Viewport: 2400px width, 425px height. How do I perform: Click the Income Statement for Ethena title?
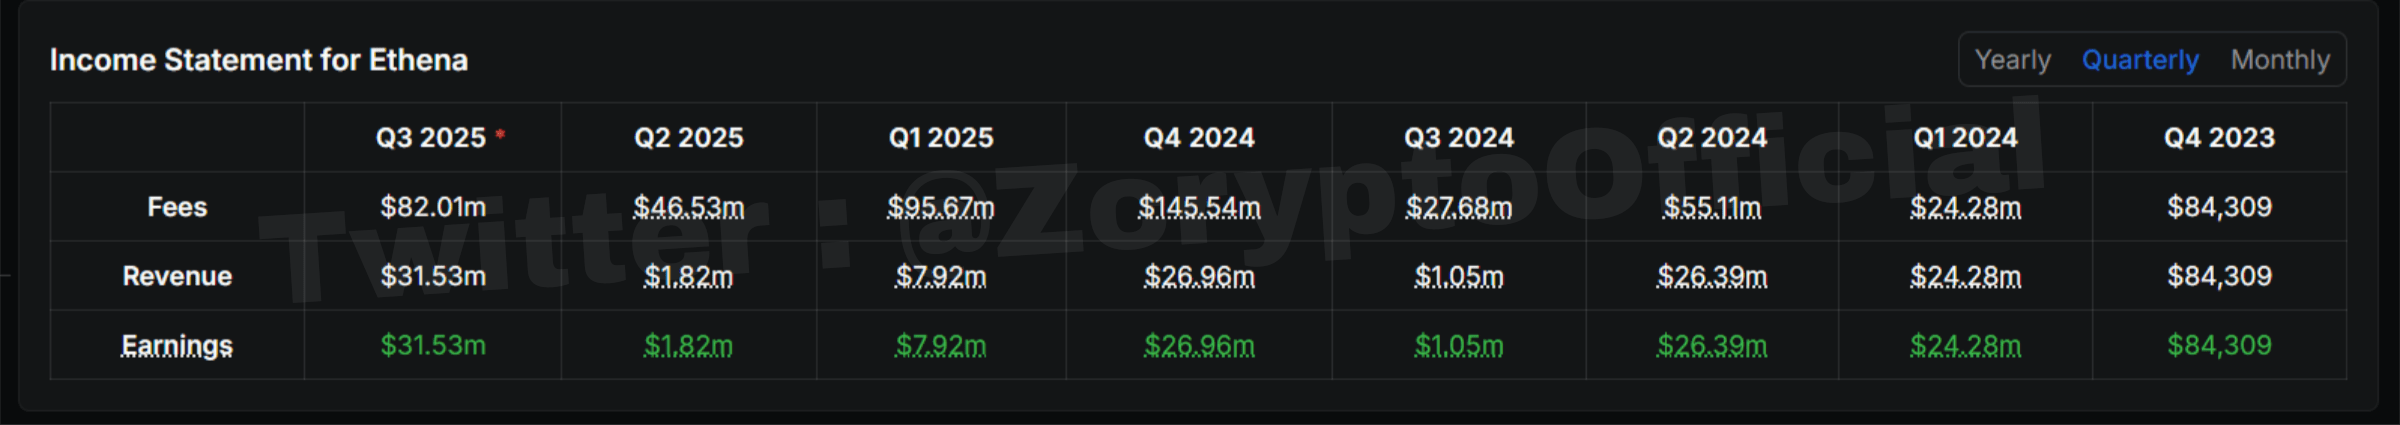tap(259, 60)
